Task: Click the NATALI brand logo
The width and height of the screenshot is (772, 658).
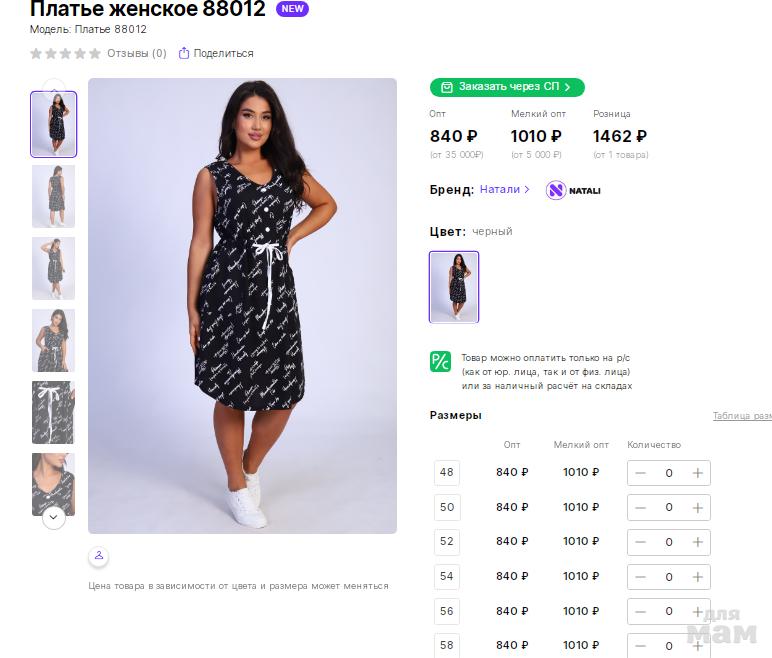Action: pos(574,190)
